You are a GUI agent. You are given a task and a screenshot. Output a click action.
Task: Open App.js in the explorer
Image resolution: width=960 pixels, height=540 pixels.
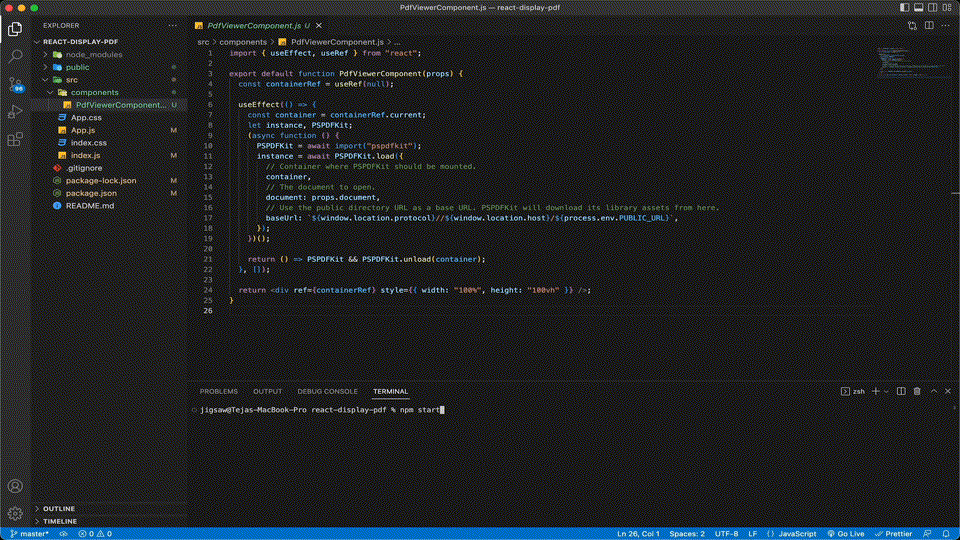click(x=83, y=130)
